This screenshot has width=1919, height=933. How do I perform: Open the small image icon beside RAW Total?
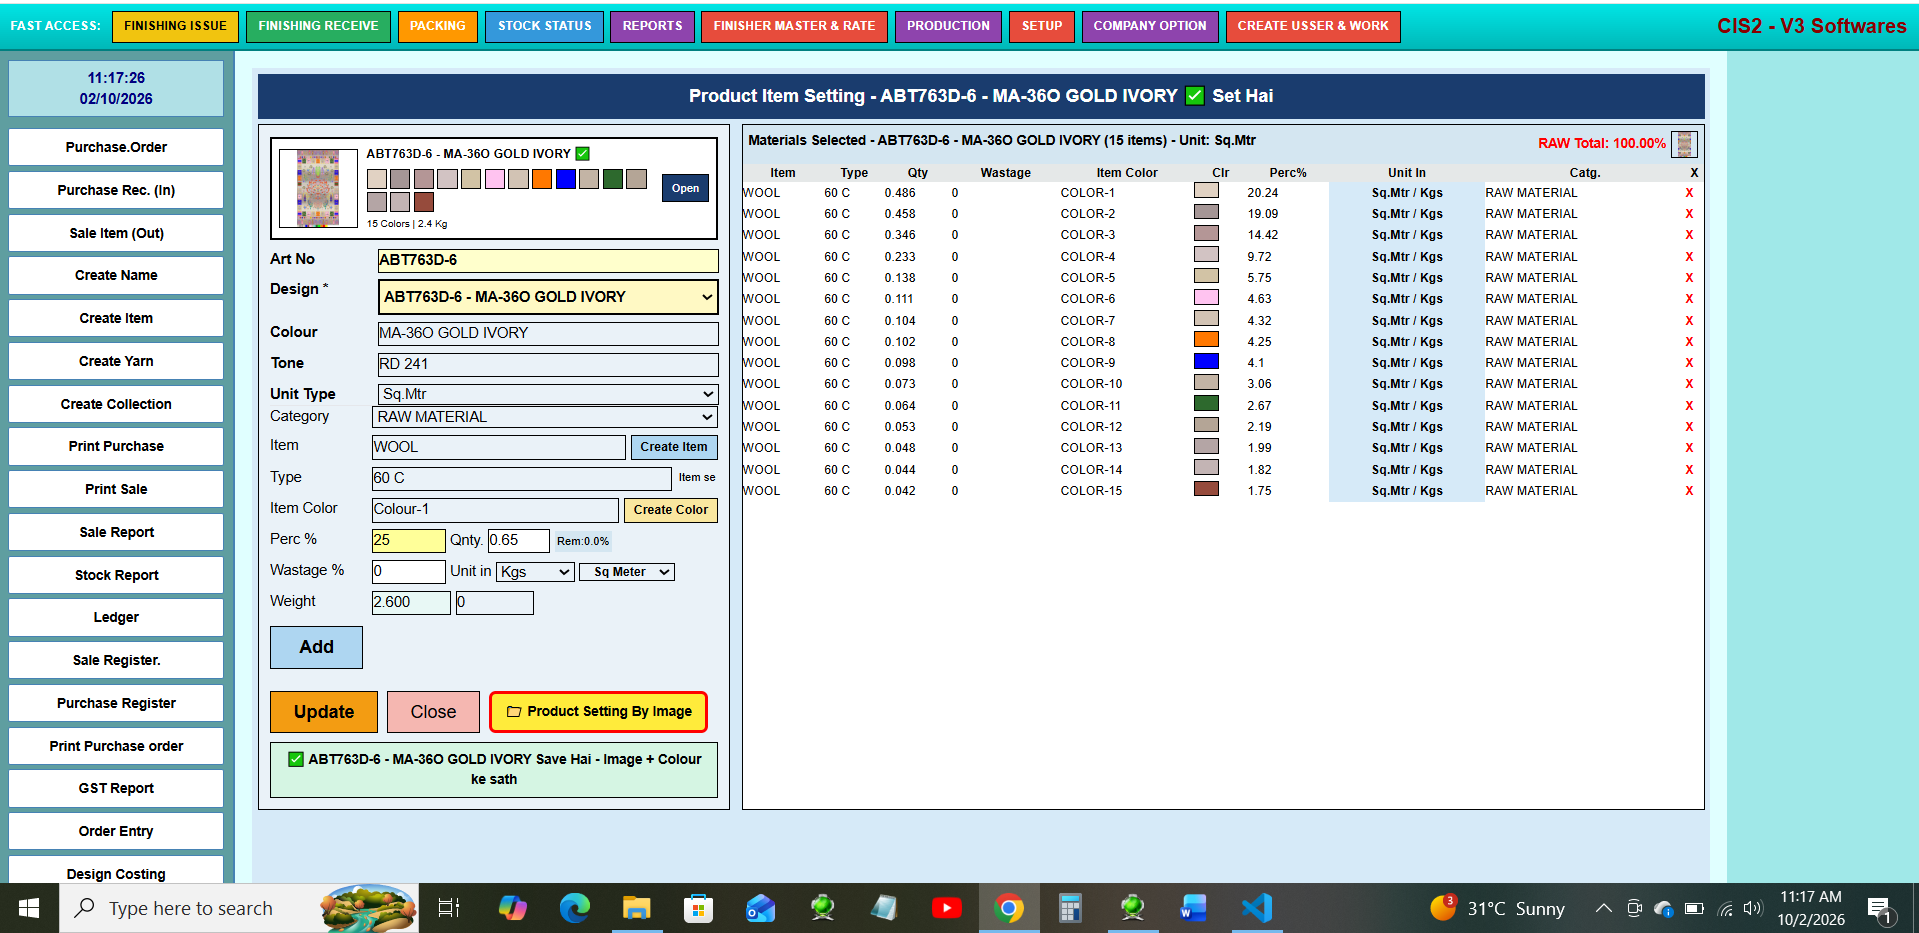point(1685,144)
